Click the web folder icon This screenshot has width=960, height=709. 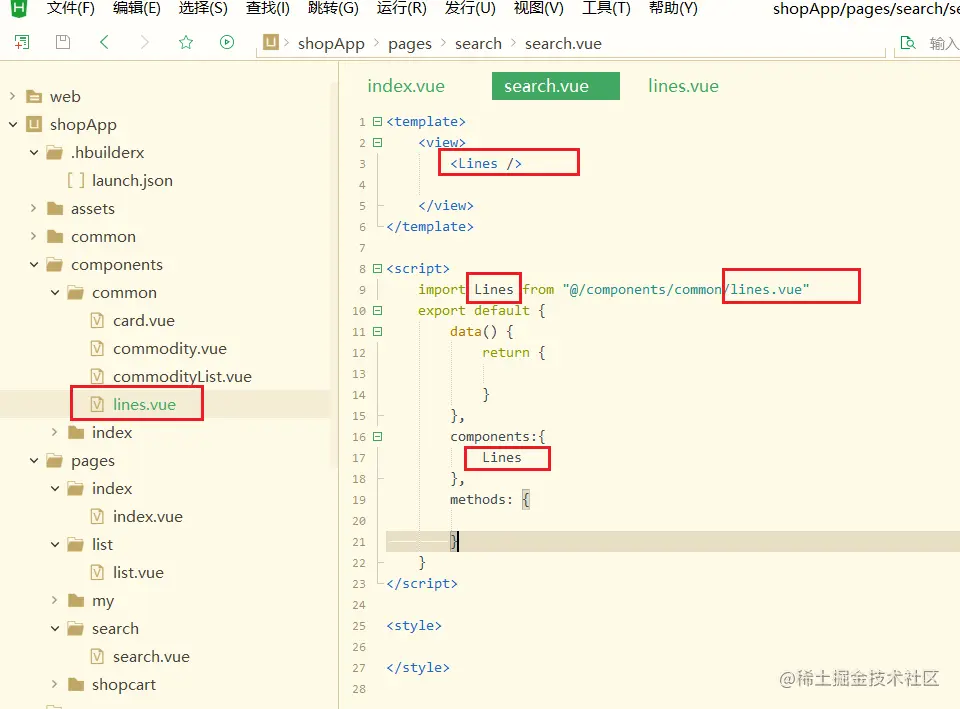pyautogui.click(x=34, y=97)
